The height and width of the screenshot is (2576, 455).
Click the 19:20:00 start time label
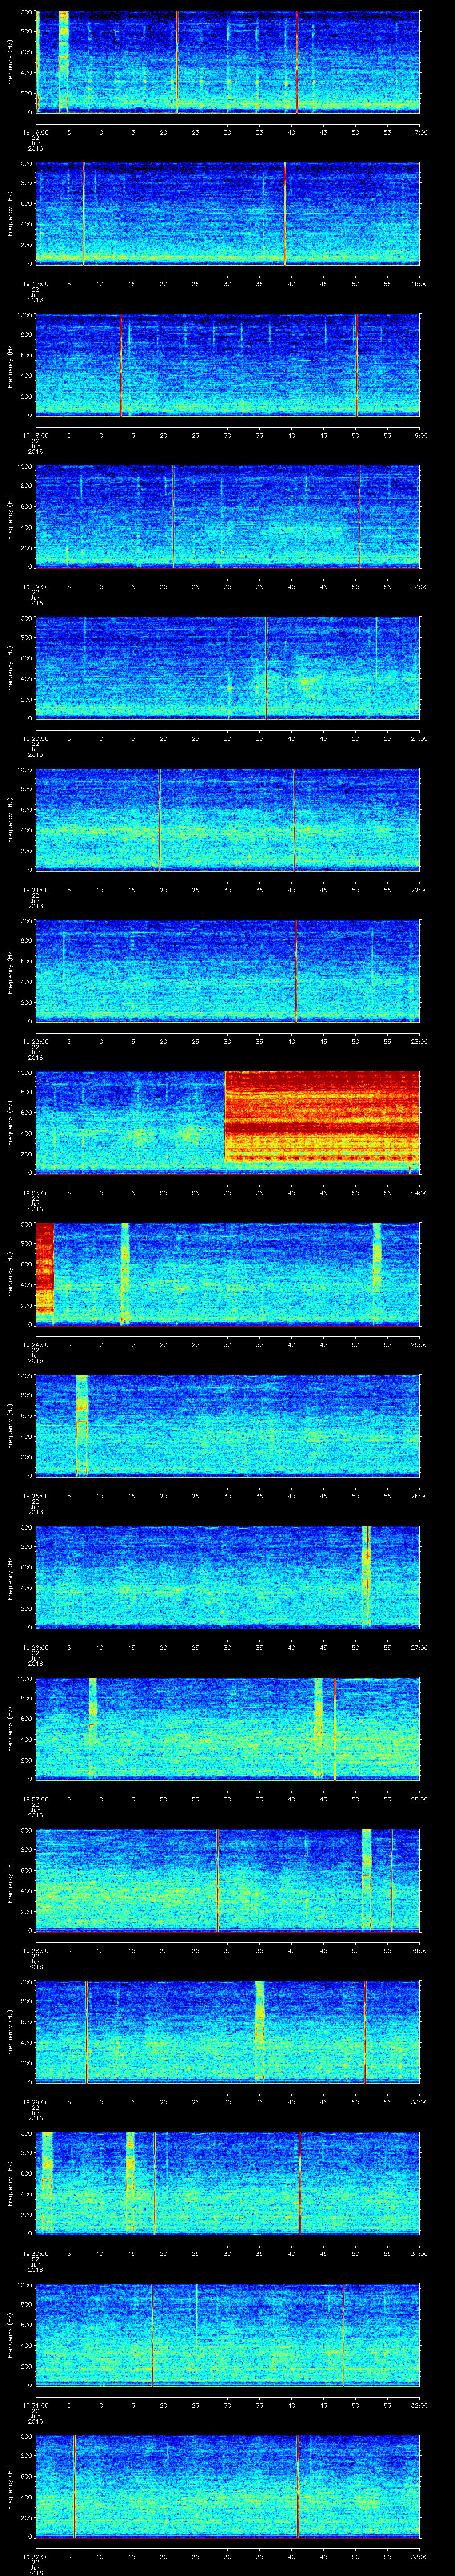pos(36,738)
